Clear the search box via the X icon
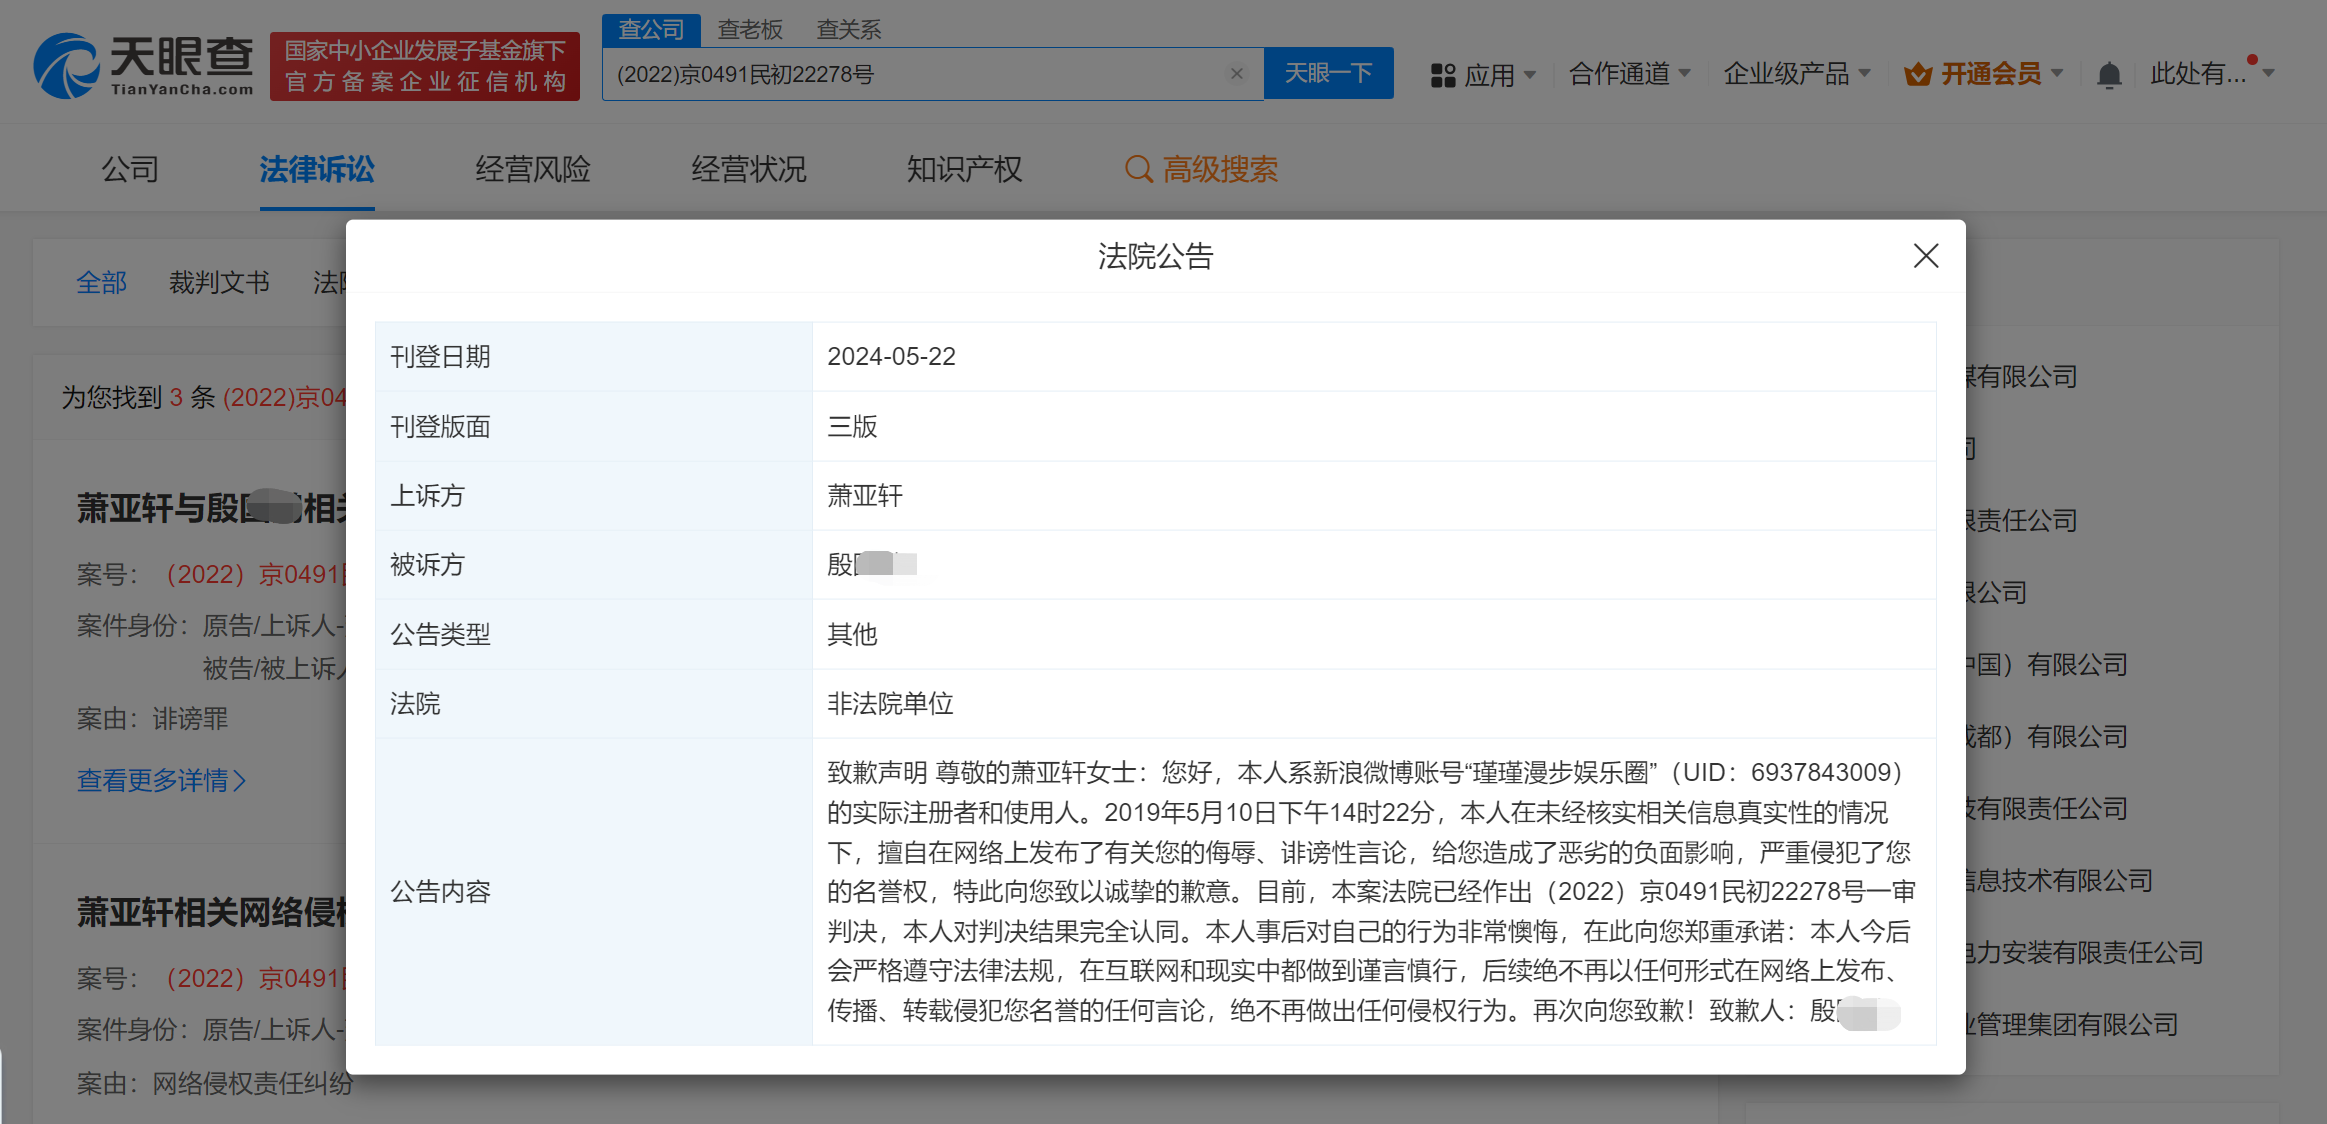Screen dimensions: 2327x1124 (1237, 73)
